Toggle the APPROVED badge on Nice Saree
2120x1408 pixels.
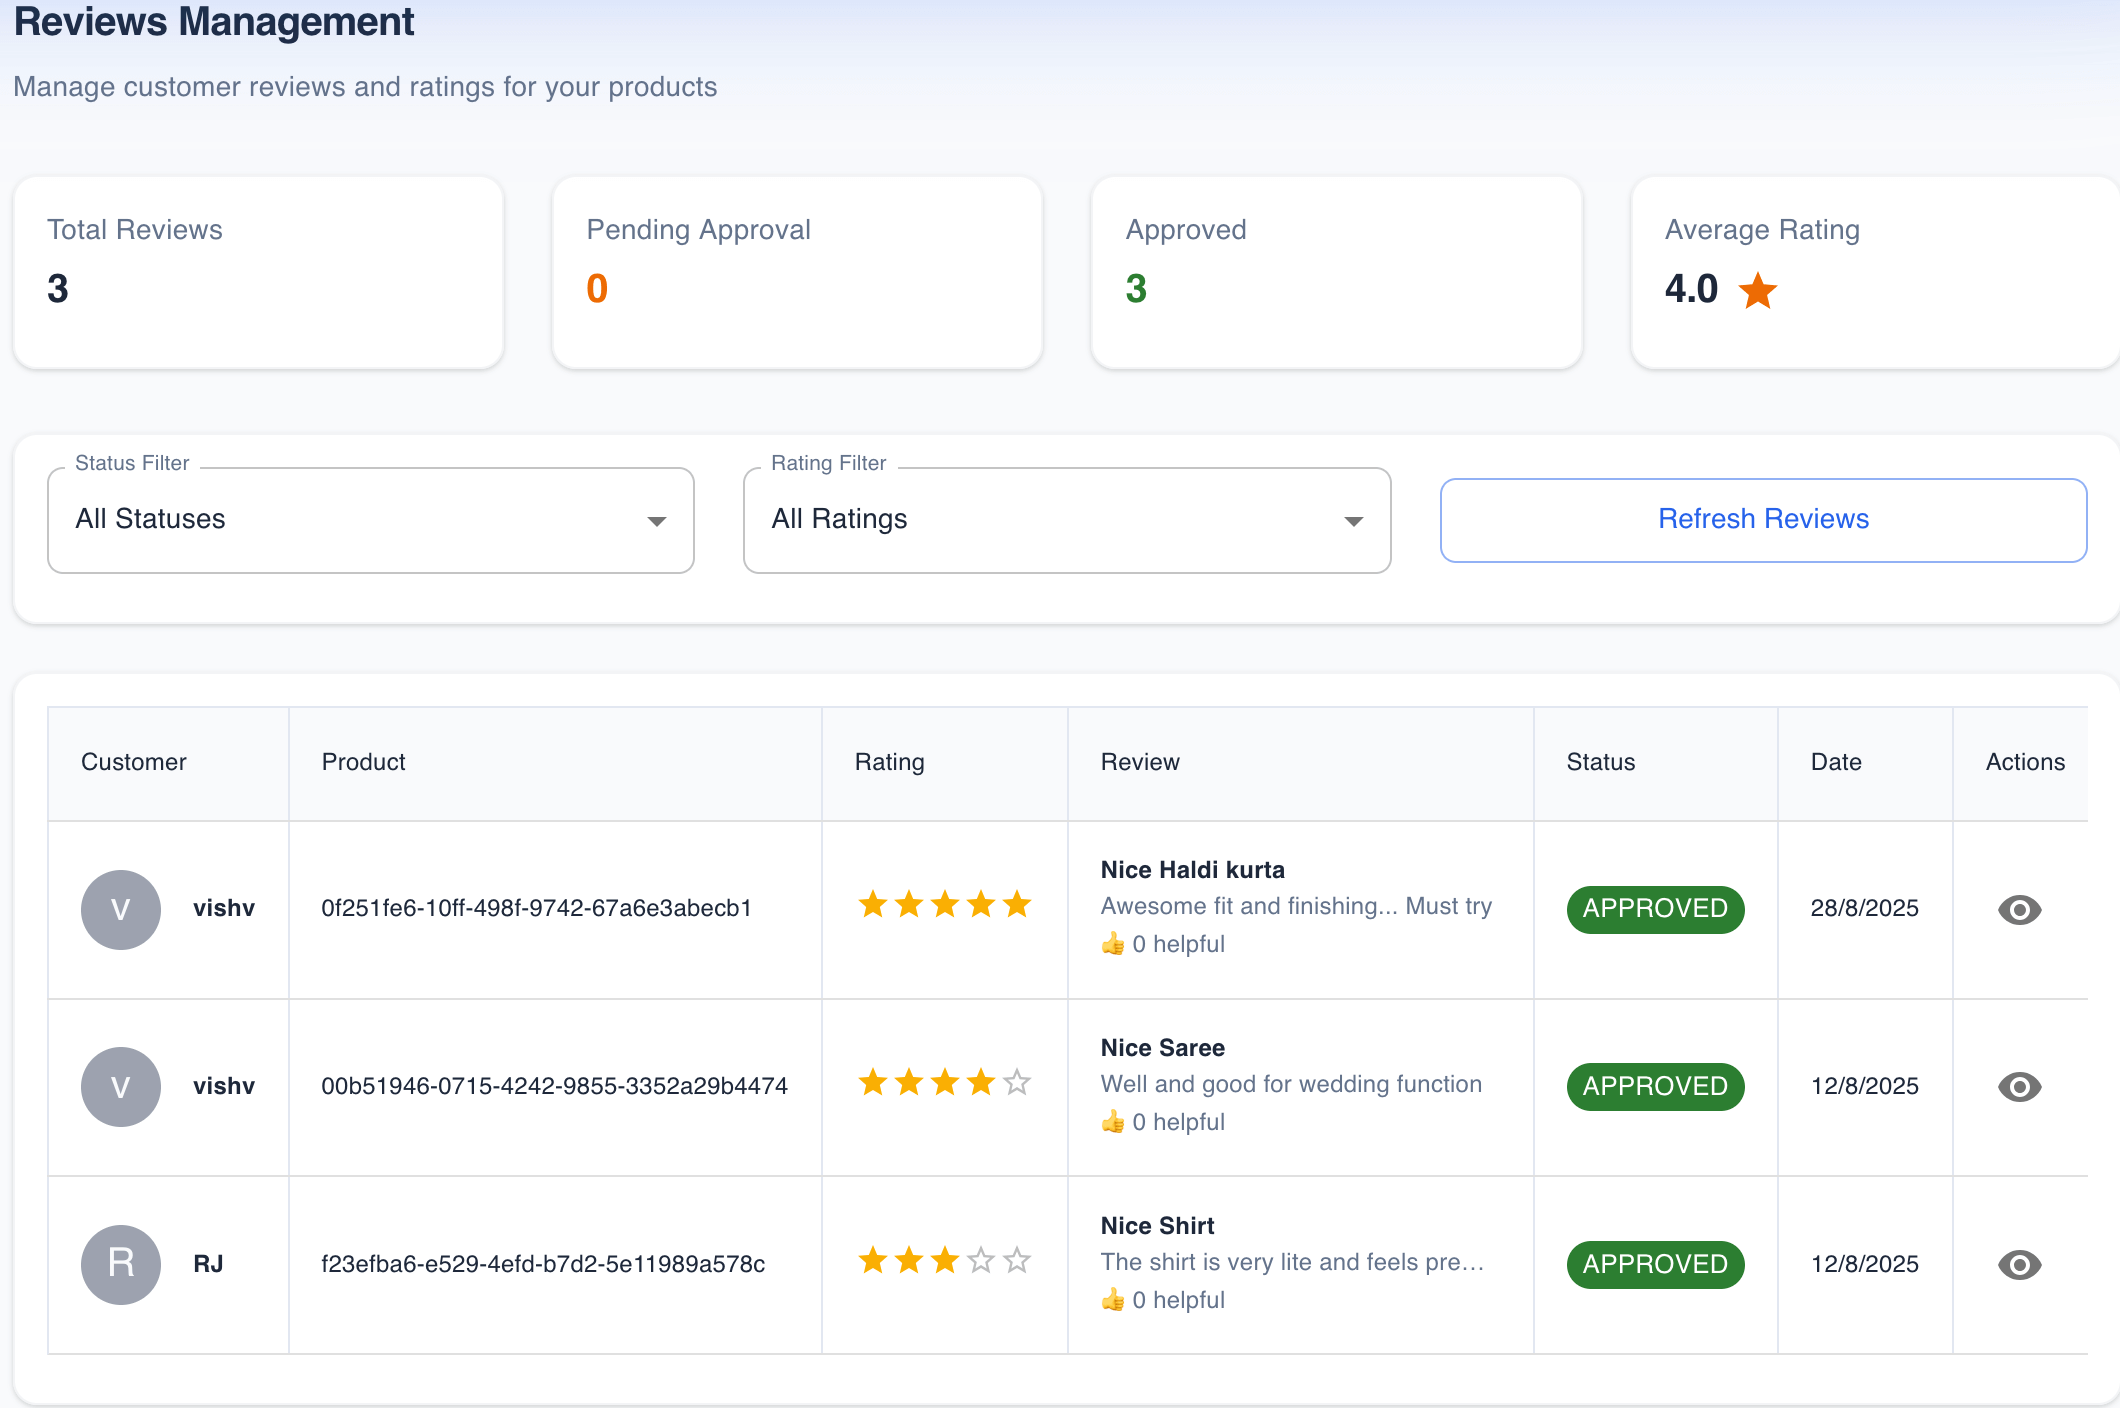[1655, 1087]
